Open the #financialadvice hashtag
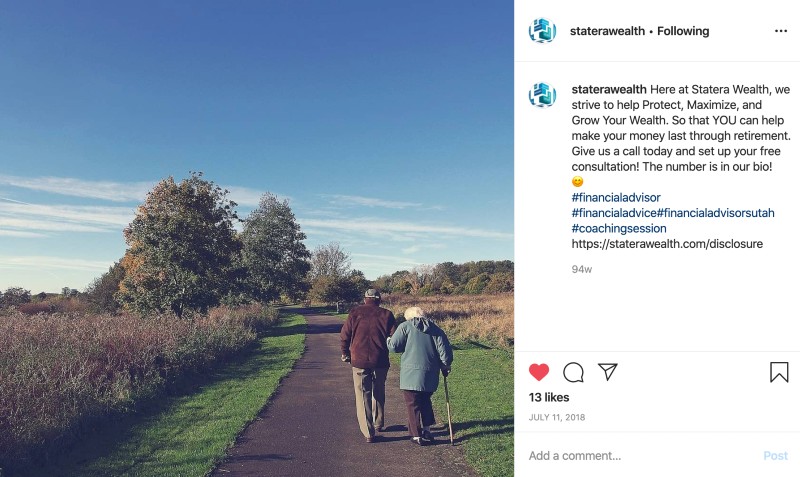 (614, 213)
